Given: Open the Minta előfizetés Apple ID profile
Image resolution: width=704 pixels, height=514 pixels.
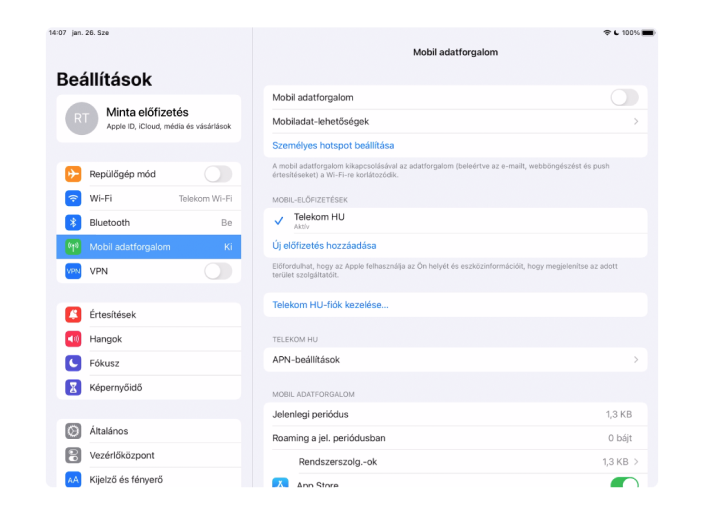Looking at the screenshot, I should coord(148,118).
